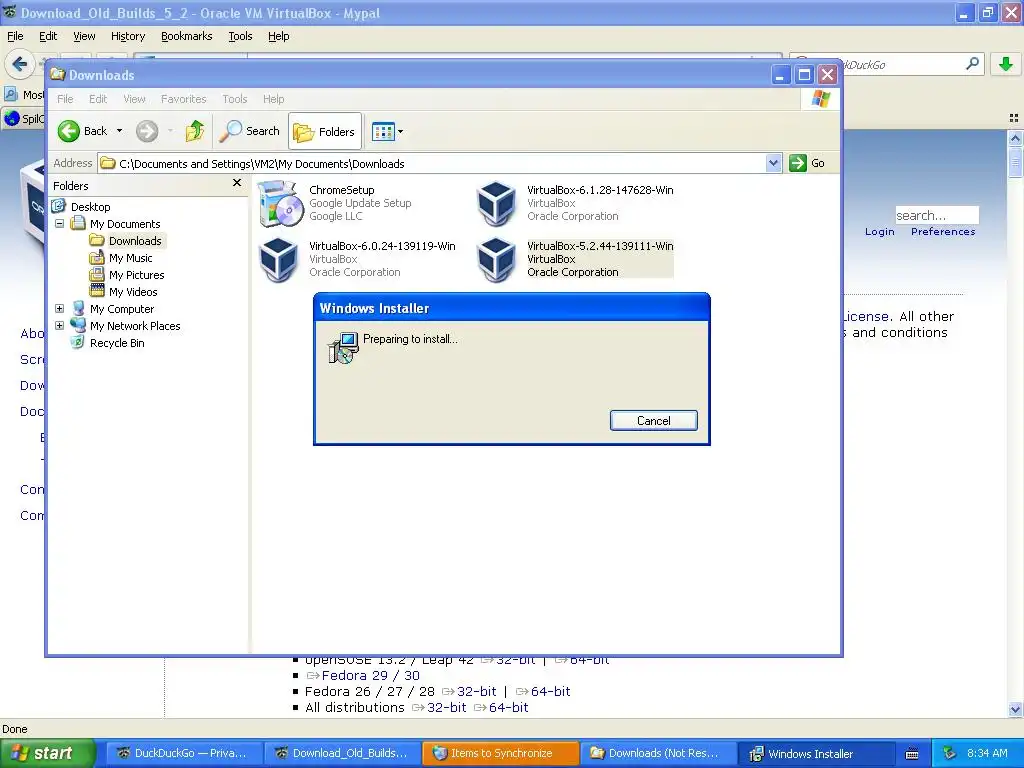1024x768 pixels.
Task: Click the Login link on VirtualBox page
Action: (x=880, y=231)
